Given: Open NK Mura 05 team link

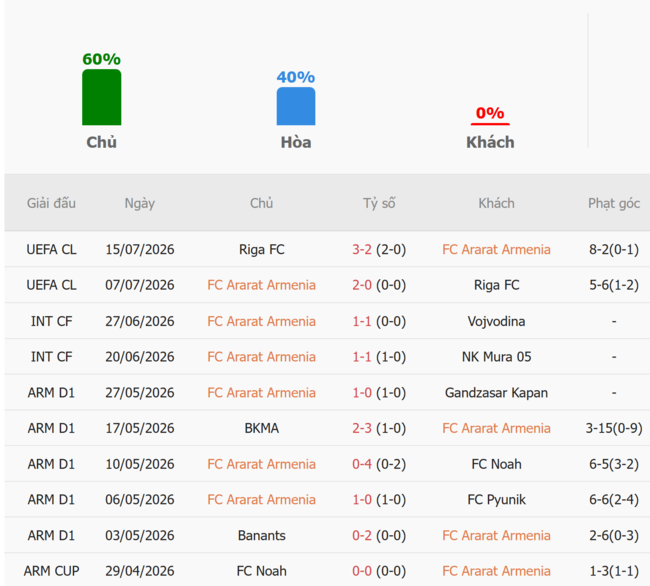Looking at the screenshot, I should pos(496,357).
